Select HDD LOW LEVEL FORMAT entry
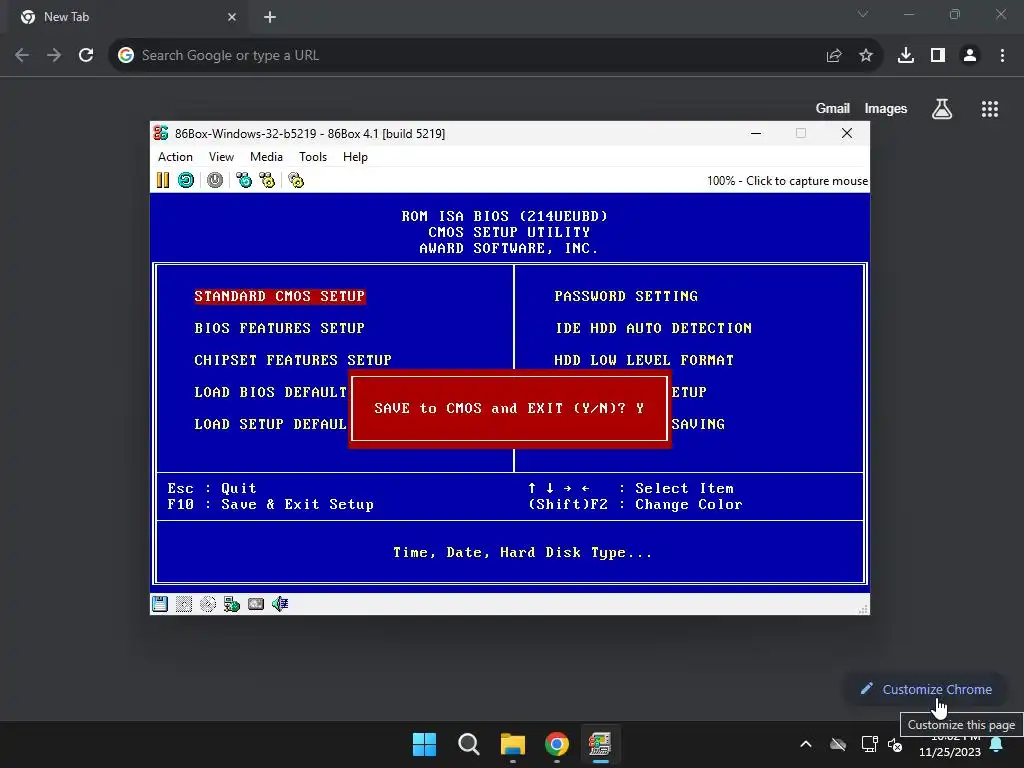The height and width of the screenshot is (768, 1024). pos(644,360)
